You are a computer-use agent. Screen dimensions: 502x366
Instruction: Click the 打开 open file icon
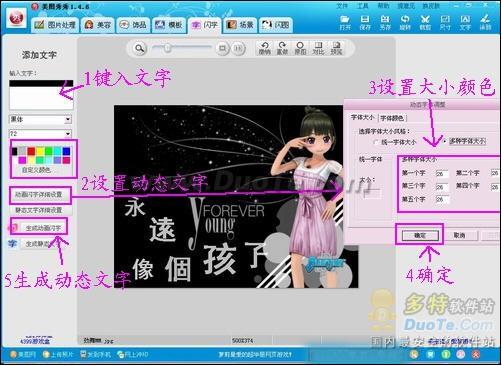[x=345, y=22]
